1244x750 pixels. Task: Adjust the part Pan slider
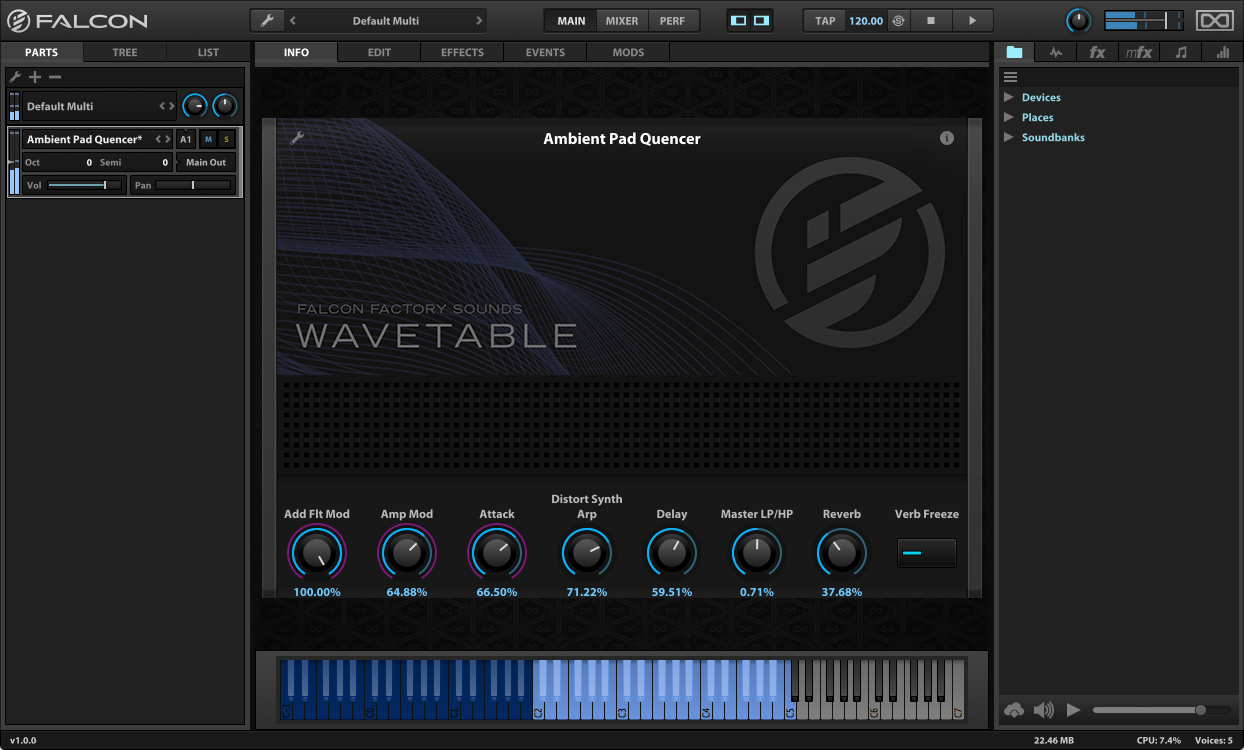(x=193, y=185)
